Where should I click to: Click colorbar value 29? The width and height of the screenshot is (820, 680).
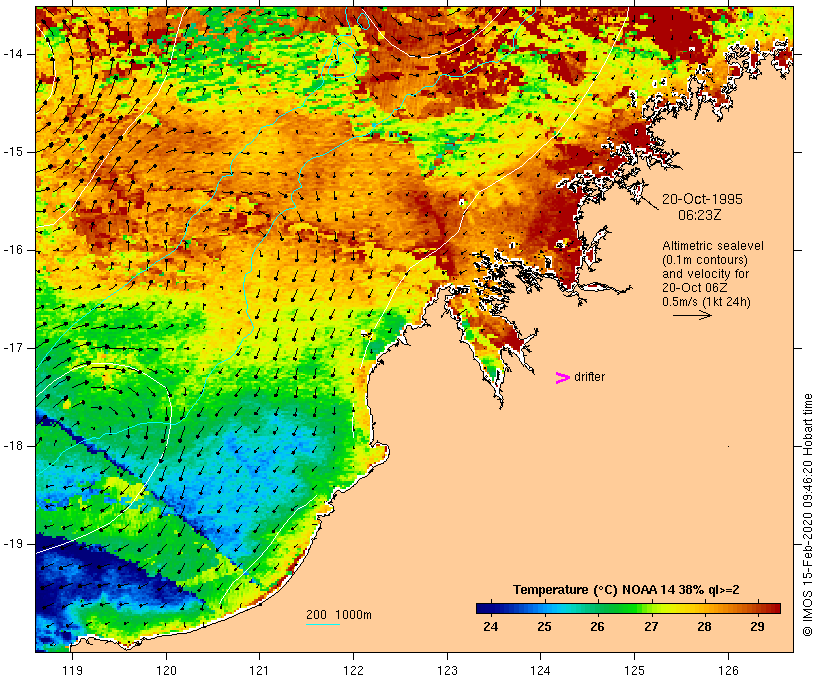[757, 627]
